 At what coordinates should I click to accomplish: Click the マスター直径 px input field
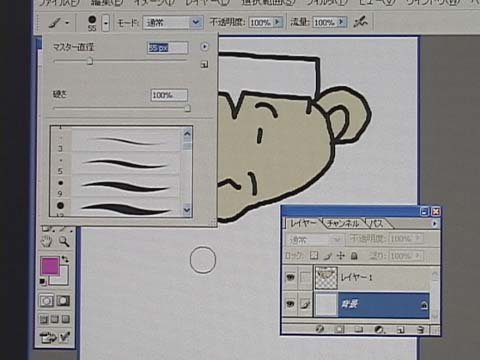pyautogui.click(x=168, y=48)
